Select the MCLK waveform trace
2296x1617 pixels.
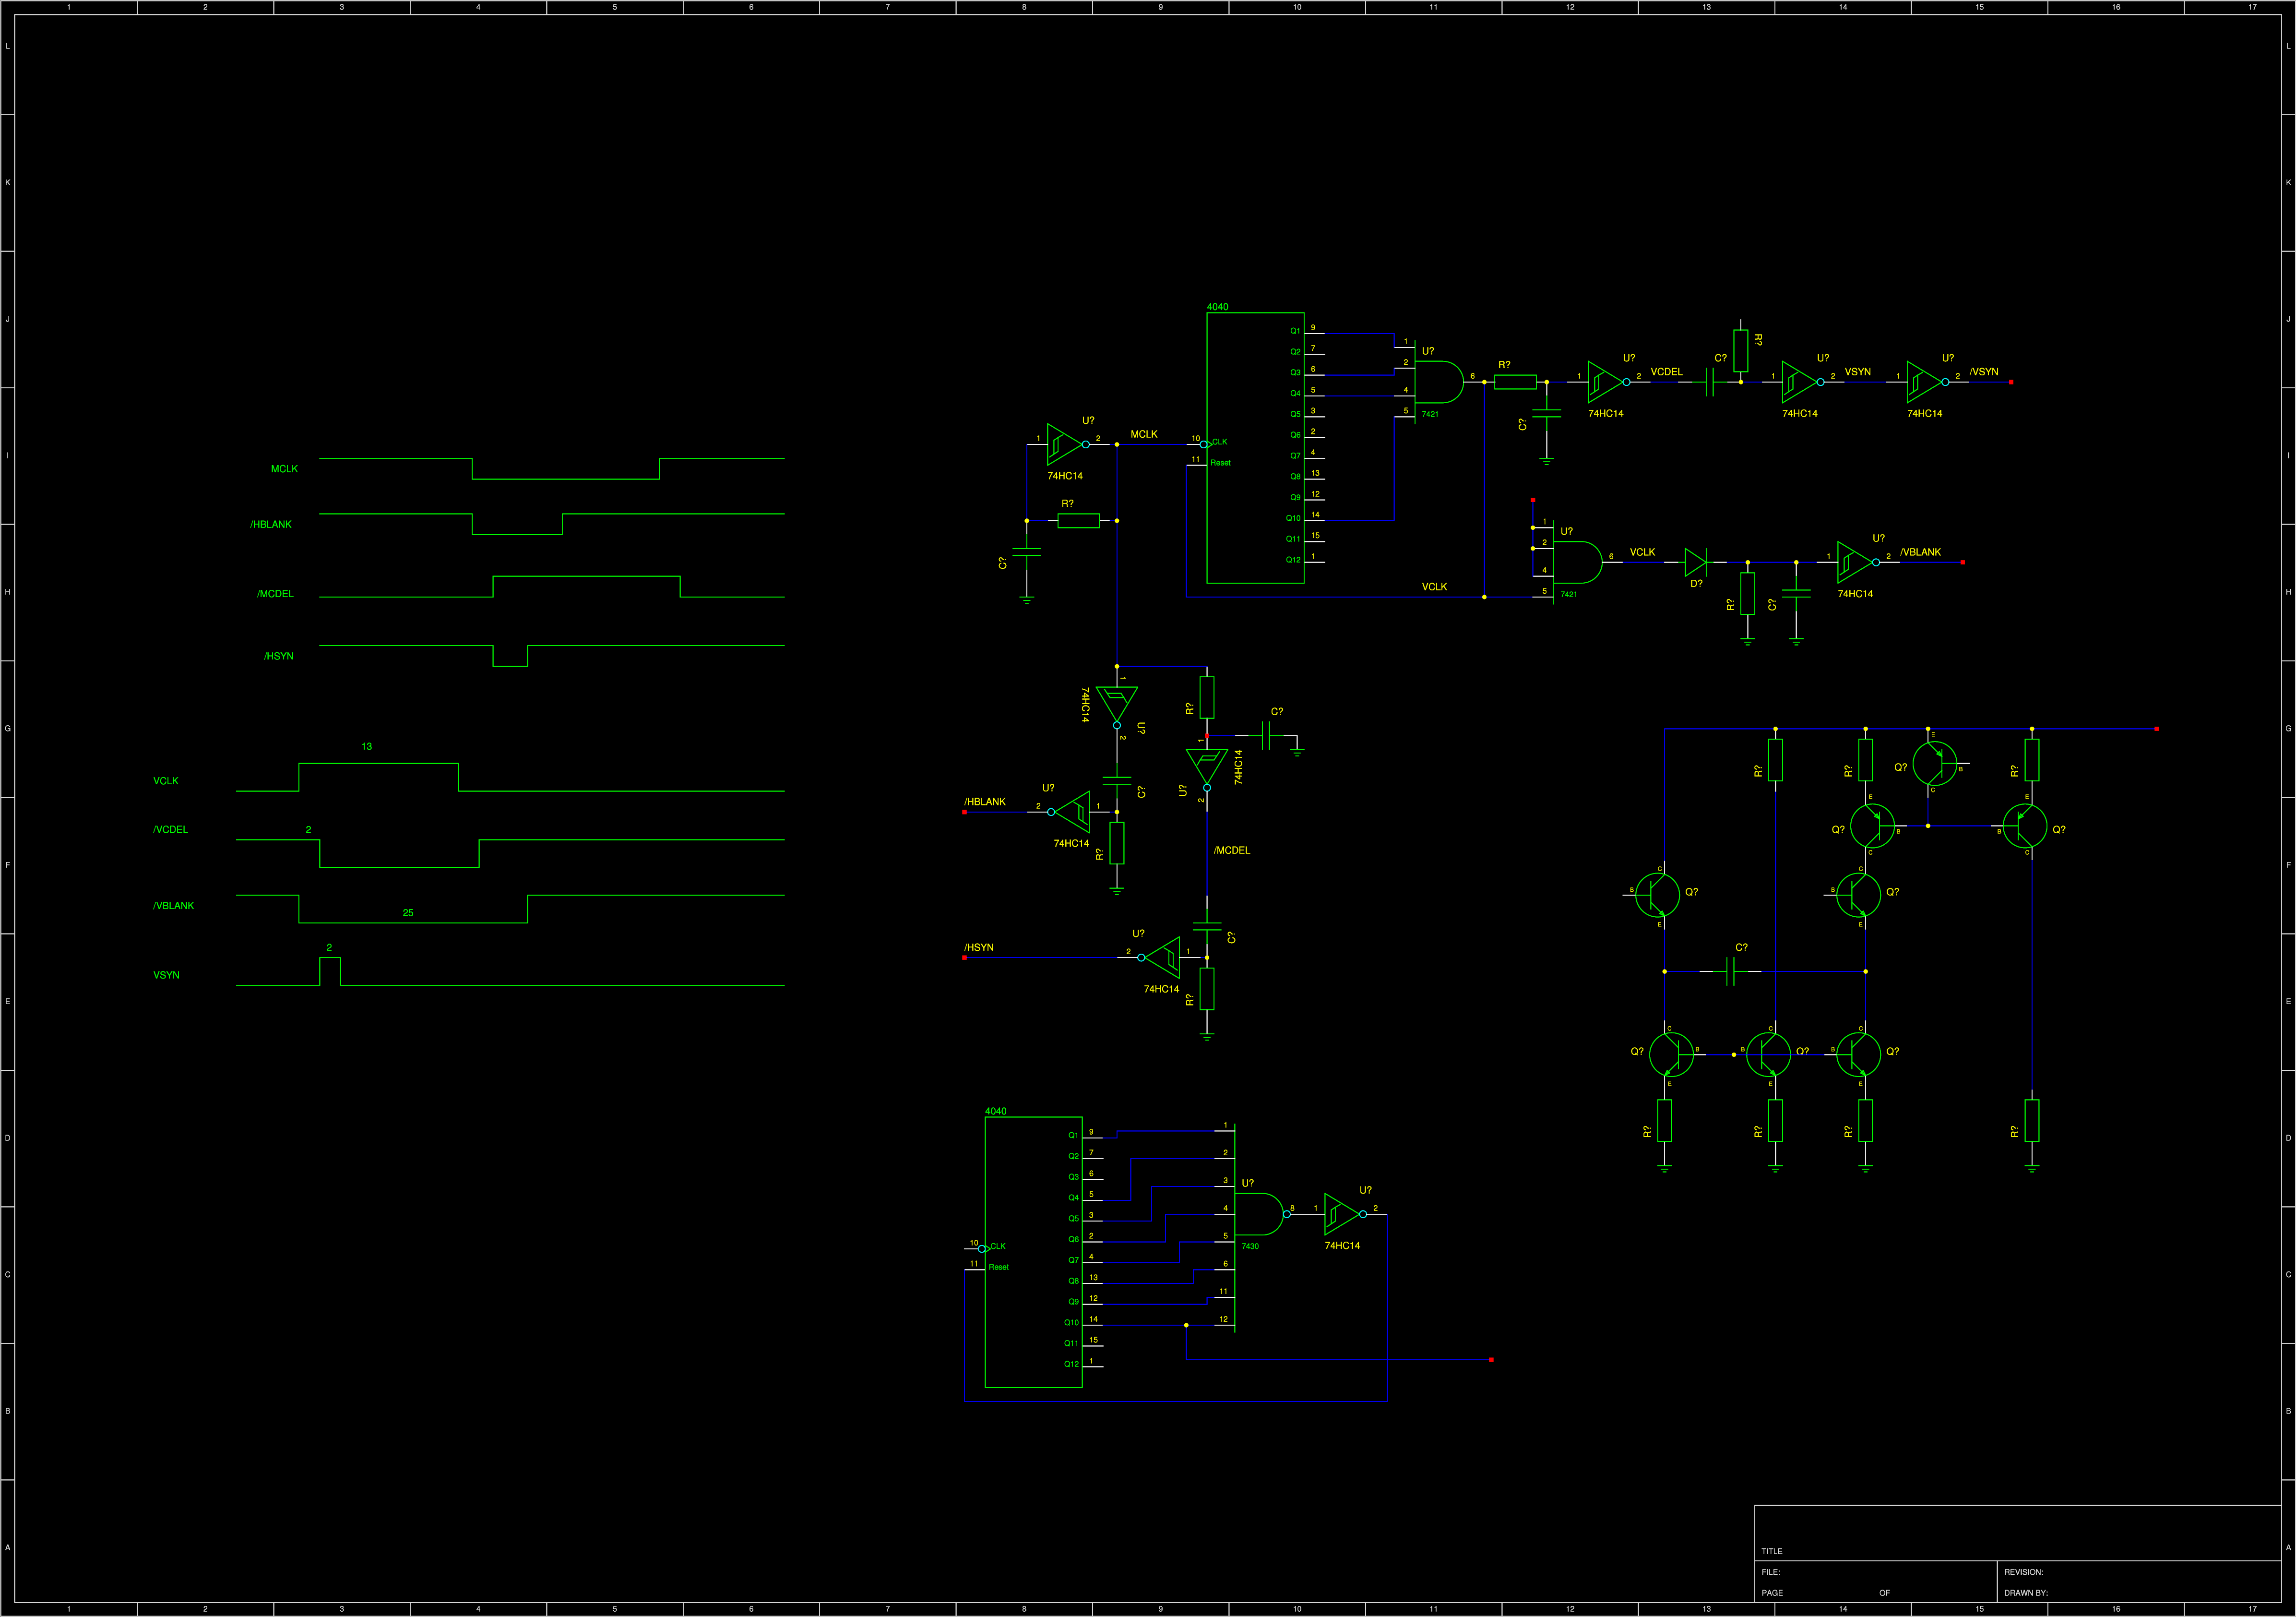click(552, 469)
